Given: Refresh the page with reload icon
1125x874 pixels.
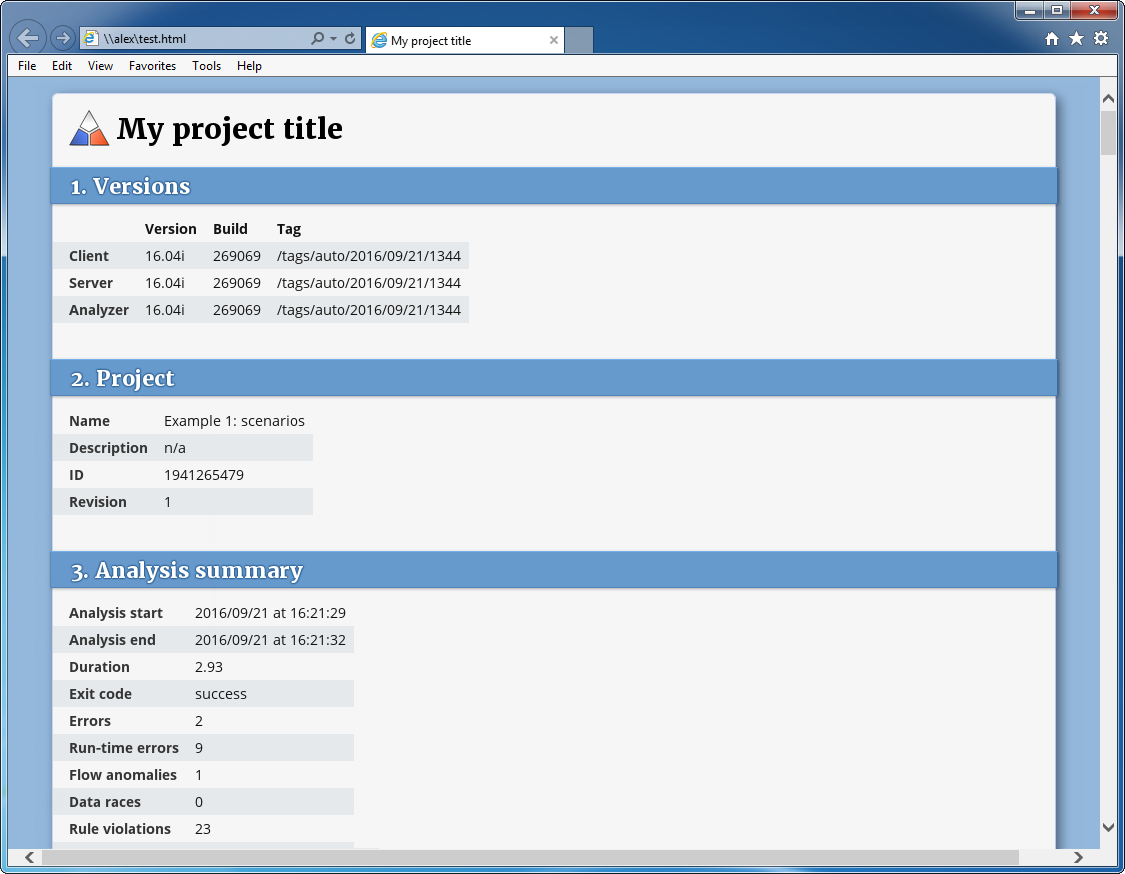Looking at the screenshot, I should pos(350,39).
